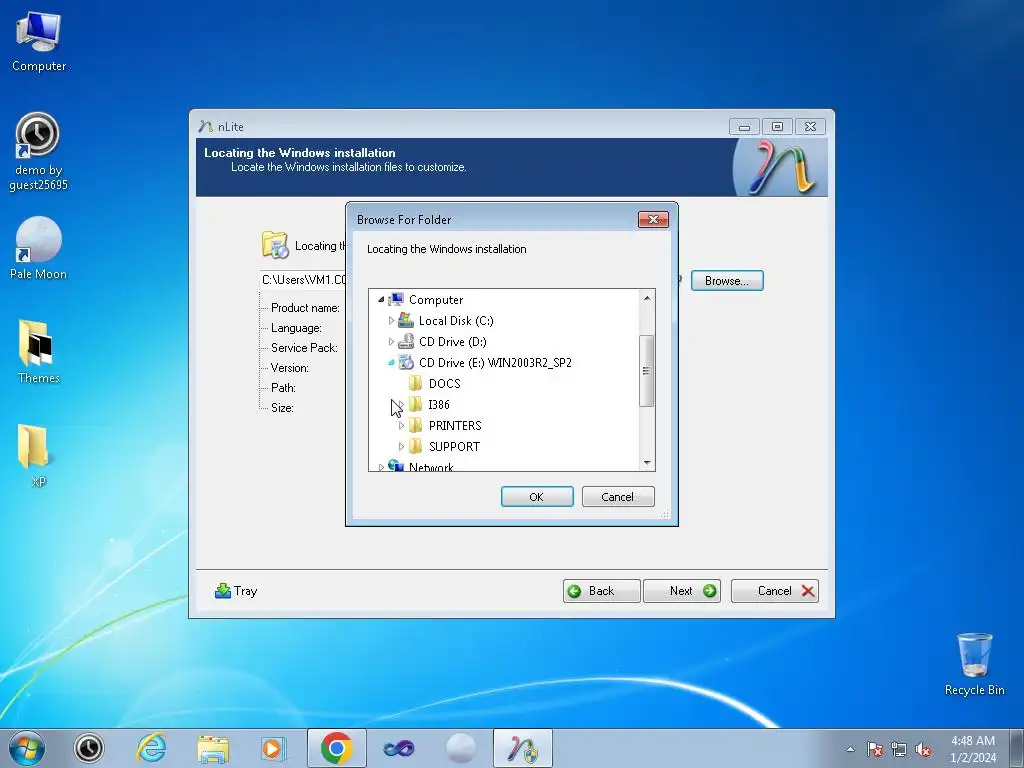Image resolution: width=1024 pixels, height=768 pixels.
Task: Collapse the Computer tree node
Action: [381, 300]
